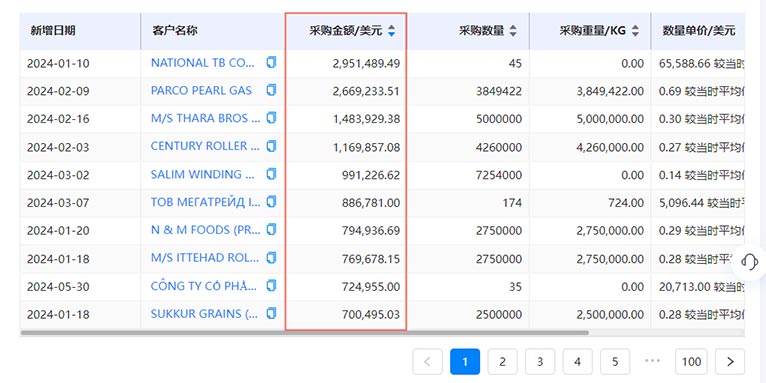Viewport: 766px width, 383px height.
Task: Copy the ТОВ МЕГАТРЕЙД customer name
Action: tap(271, 202)
